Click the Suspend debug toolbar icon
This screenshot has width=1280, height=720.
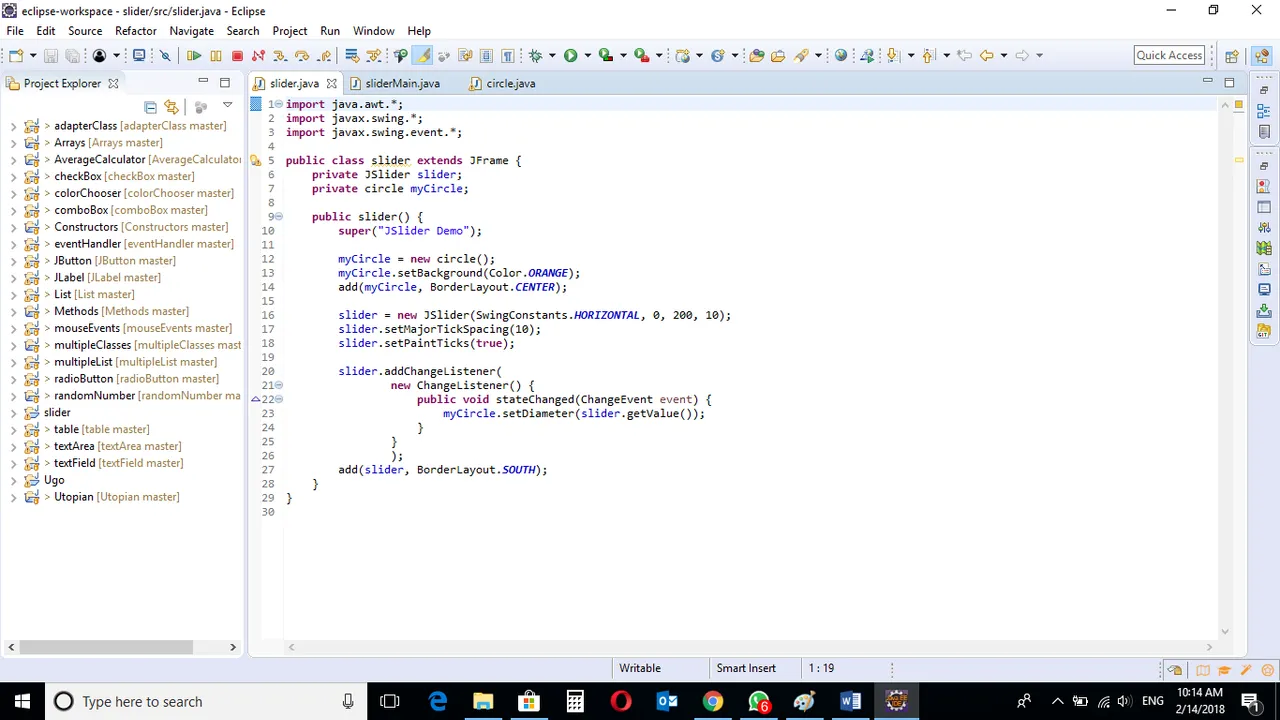tap(216, 56)
